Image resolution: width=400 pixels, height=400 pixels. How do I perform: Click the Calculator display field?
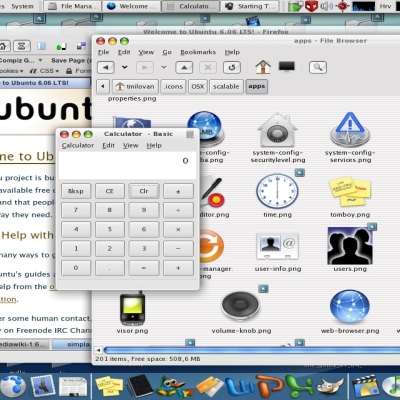127,166
